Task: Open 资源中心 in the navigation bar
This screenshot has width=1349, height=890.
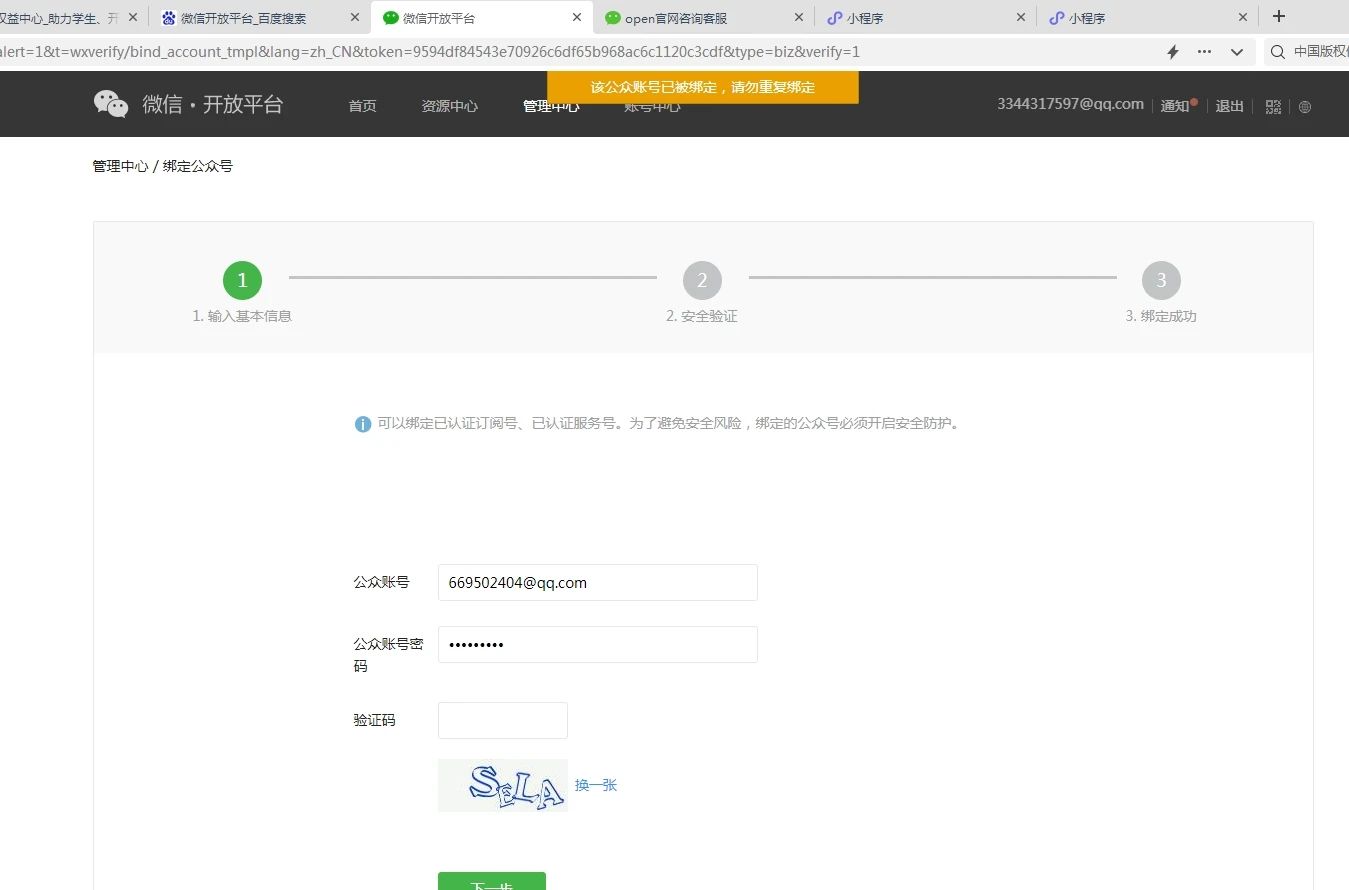Action: point(449,106)
